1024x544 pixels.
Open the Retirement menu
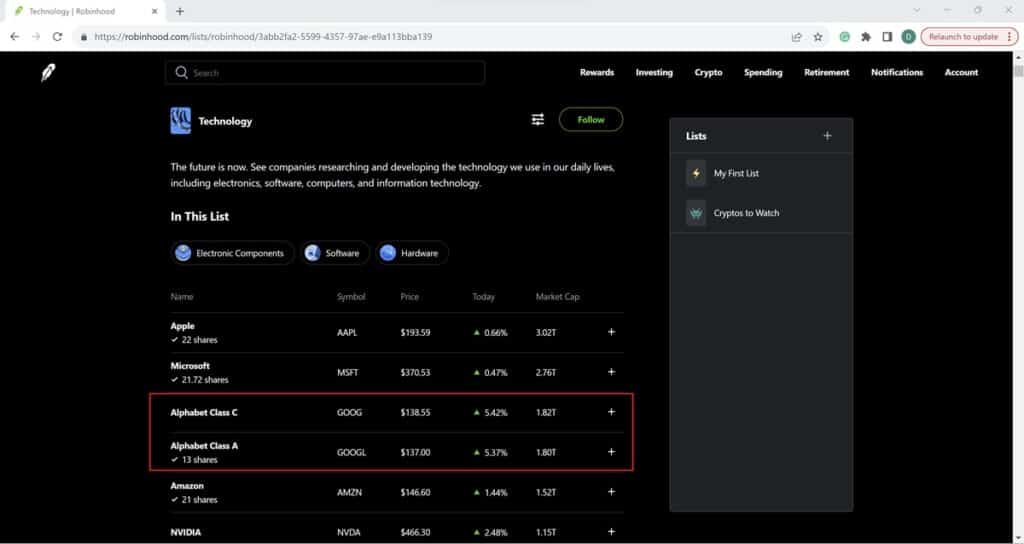coord(826,72)
